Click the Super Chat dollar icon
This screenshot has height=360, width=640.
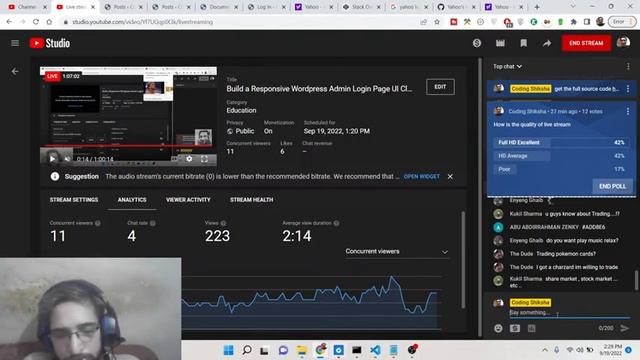pyautogui.click(x=515, y=328)
